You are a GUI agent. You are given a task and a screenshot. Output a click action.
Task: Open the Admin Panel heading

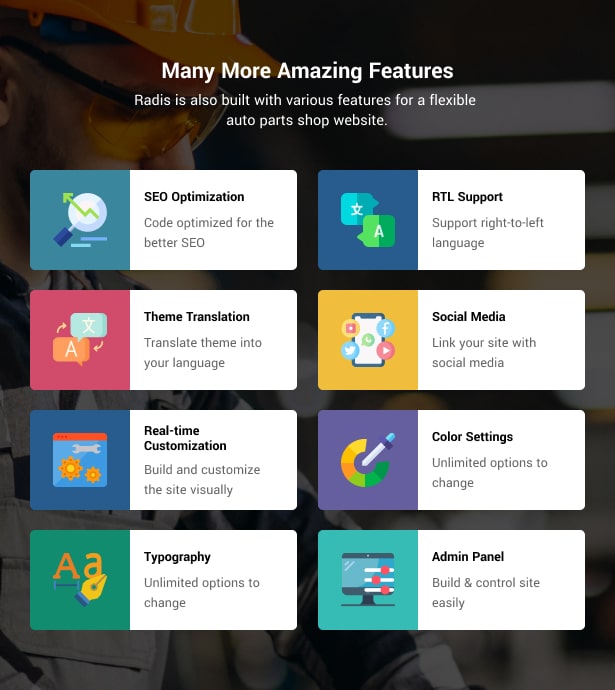468,556
